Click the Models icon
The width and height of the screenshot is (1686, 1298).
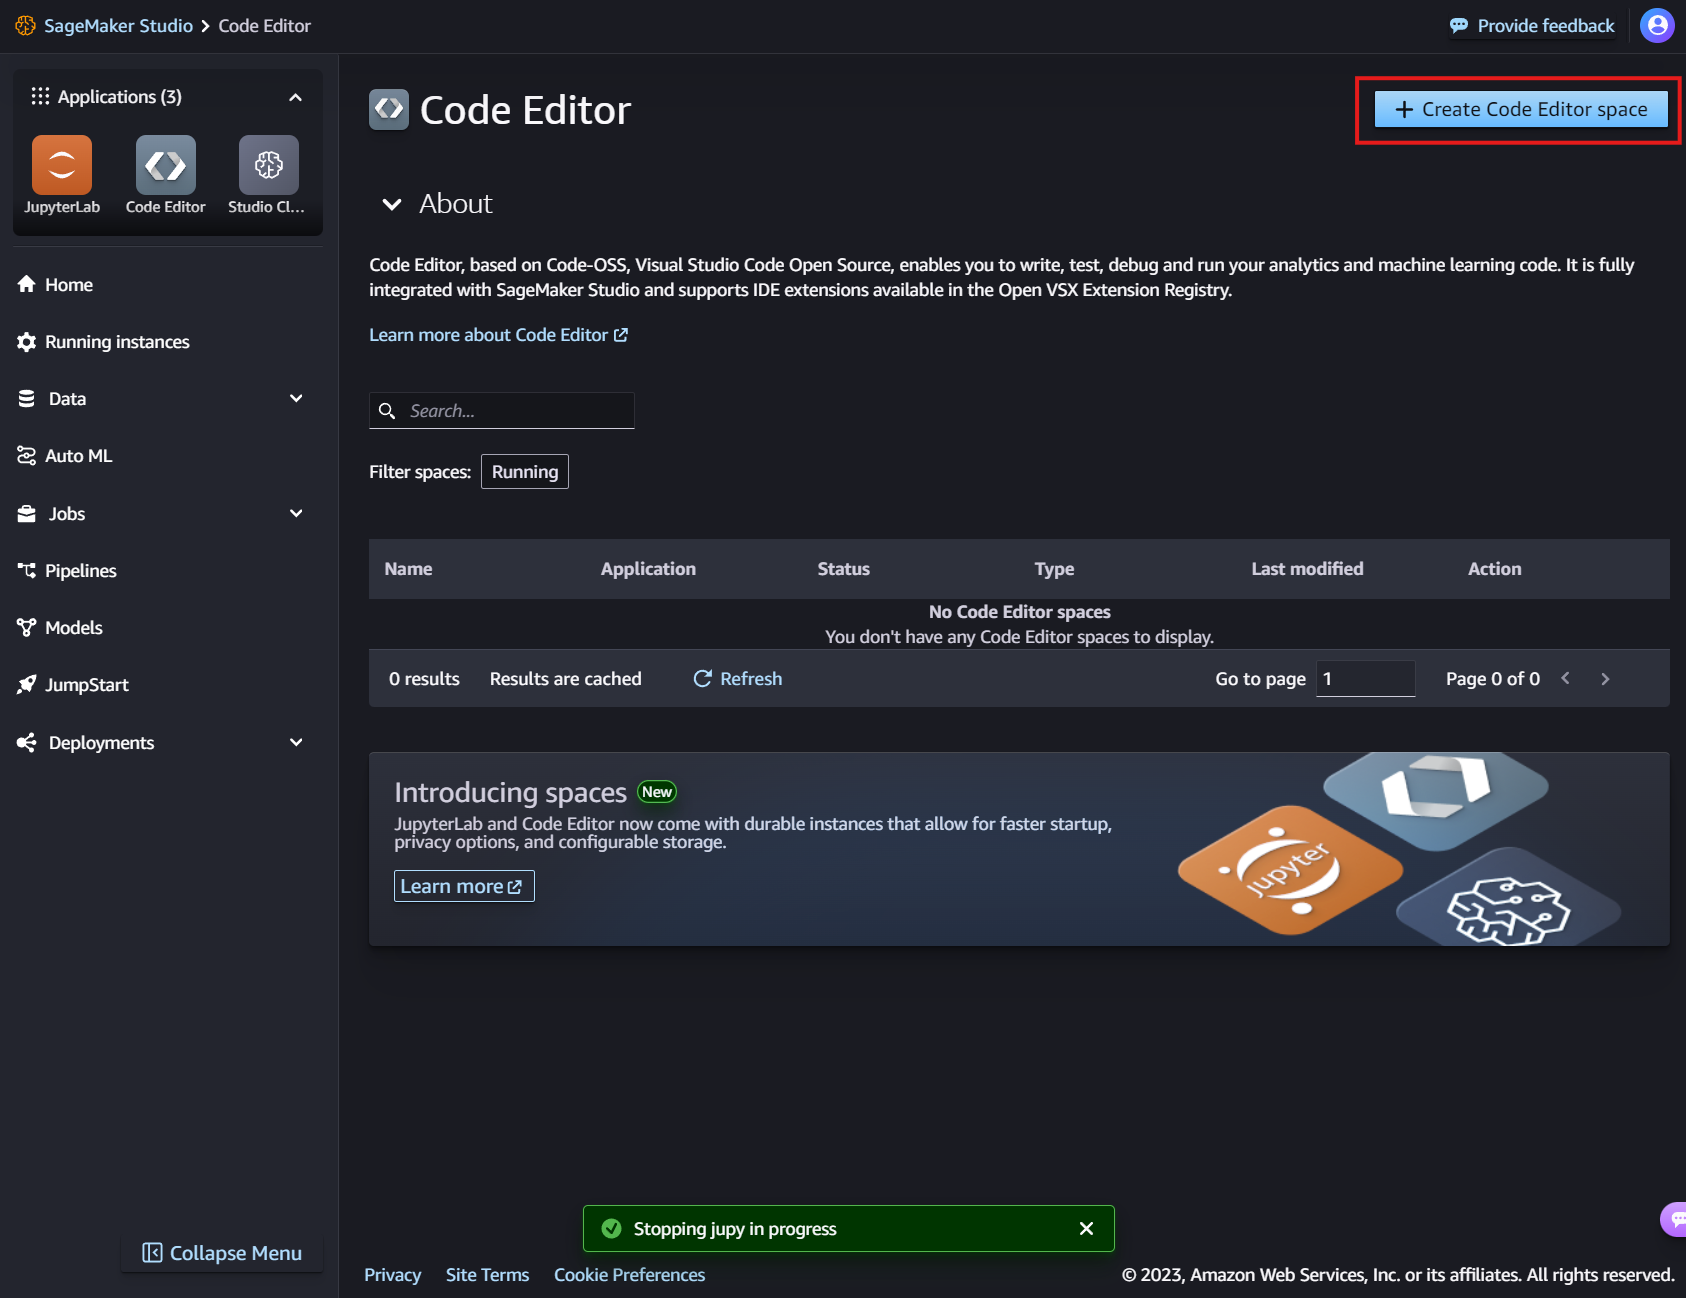tap(27, 628)
